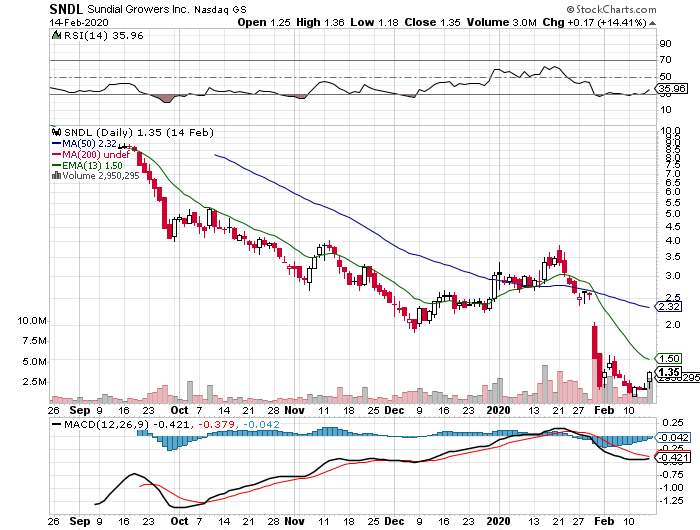Click the blue MA(50) line color marker
This screenshot has width=700, height=530.
click(x=56, y=142)
